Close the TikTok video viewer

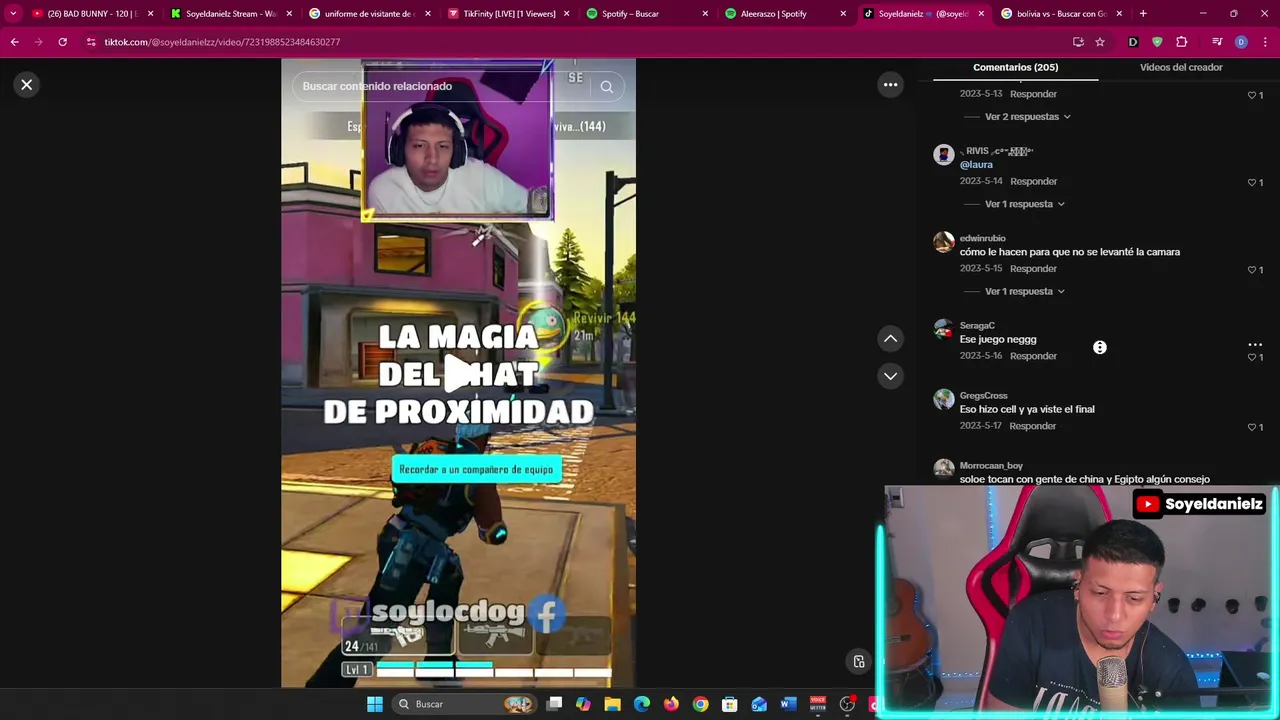27,85
